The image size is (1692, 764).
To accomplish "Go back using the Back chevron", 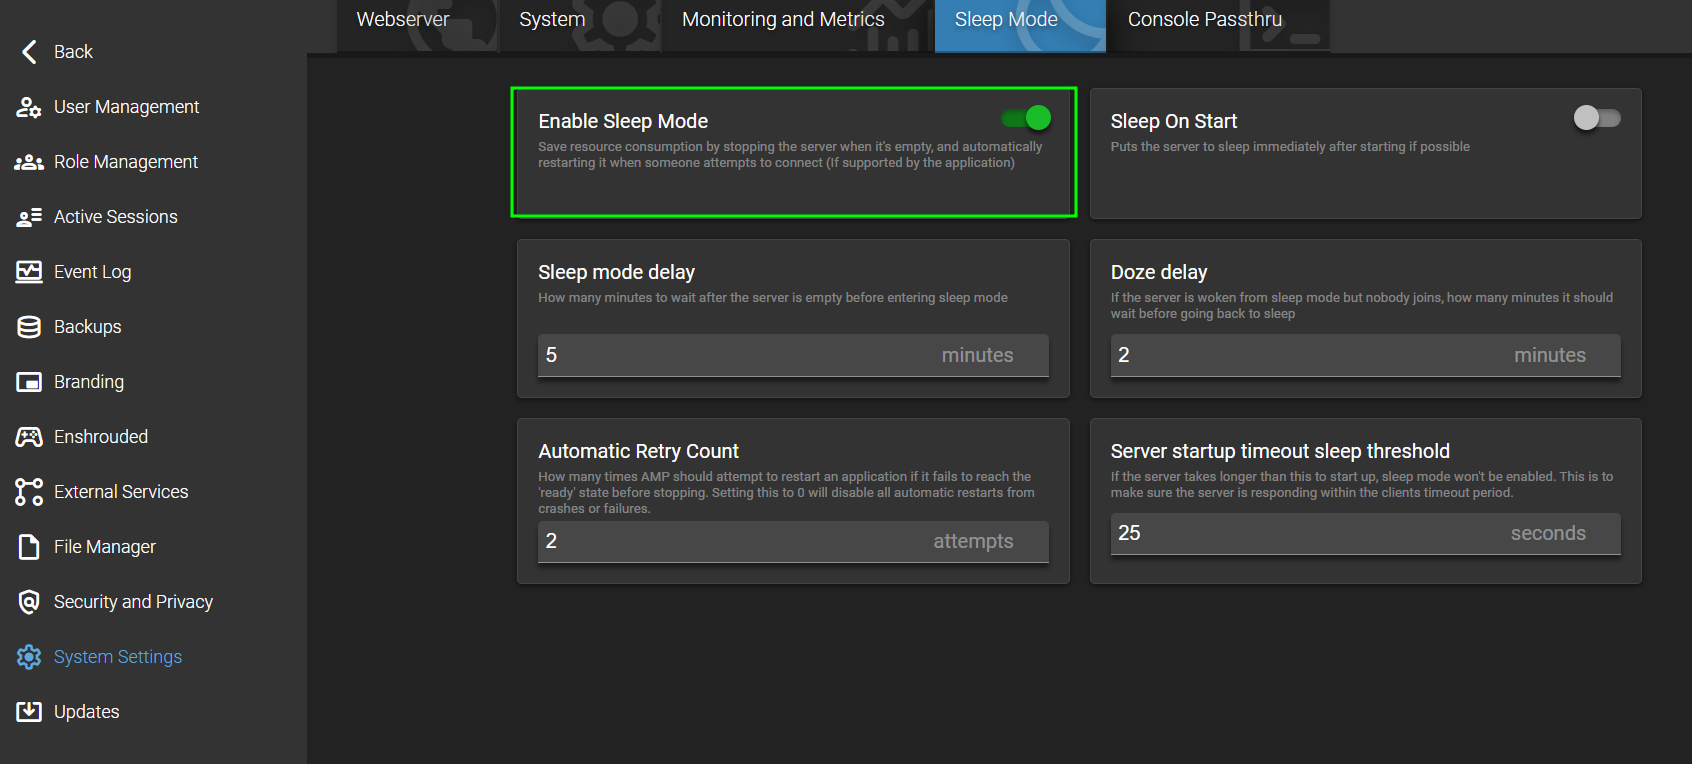I will (29, 52).
